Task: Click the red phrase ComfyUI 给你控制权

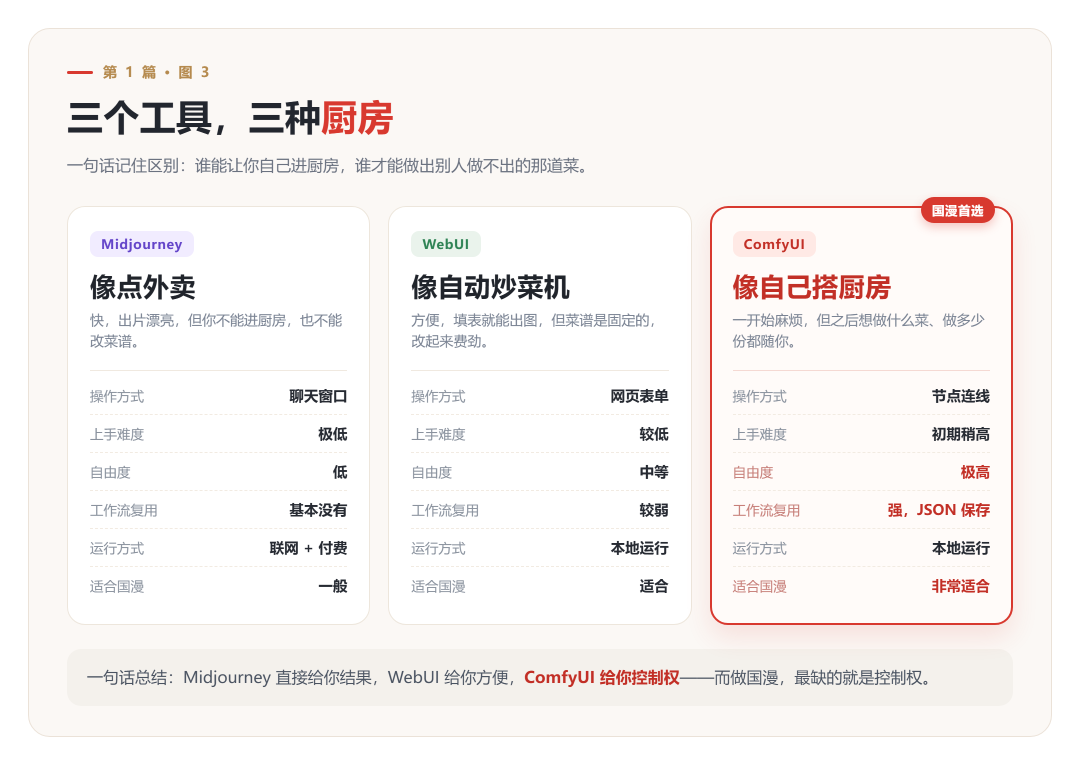Action: pyautogui.click(x=602, y=678)
